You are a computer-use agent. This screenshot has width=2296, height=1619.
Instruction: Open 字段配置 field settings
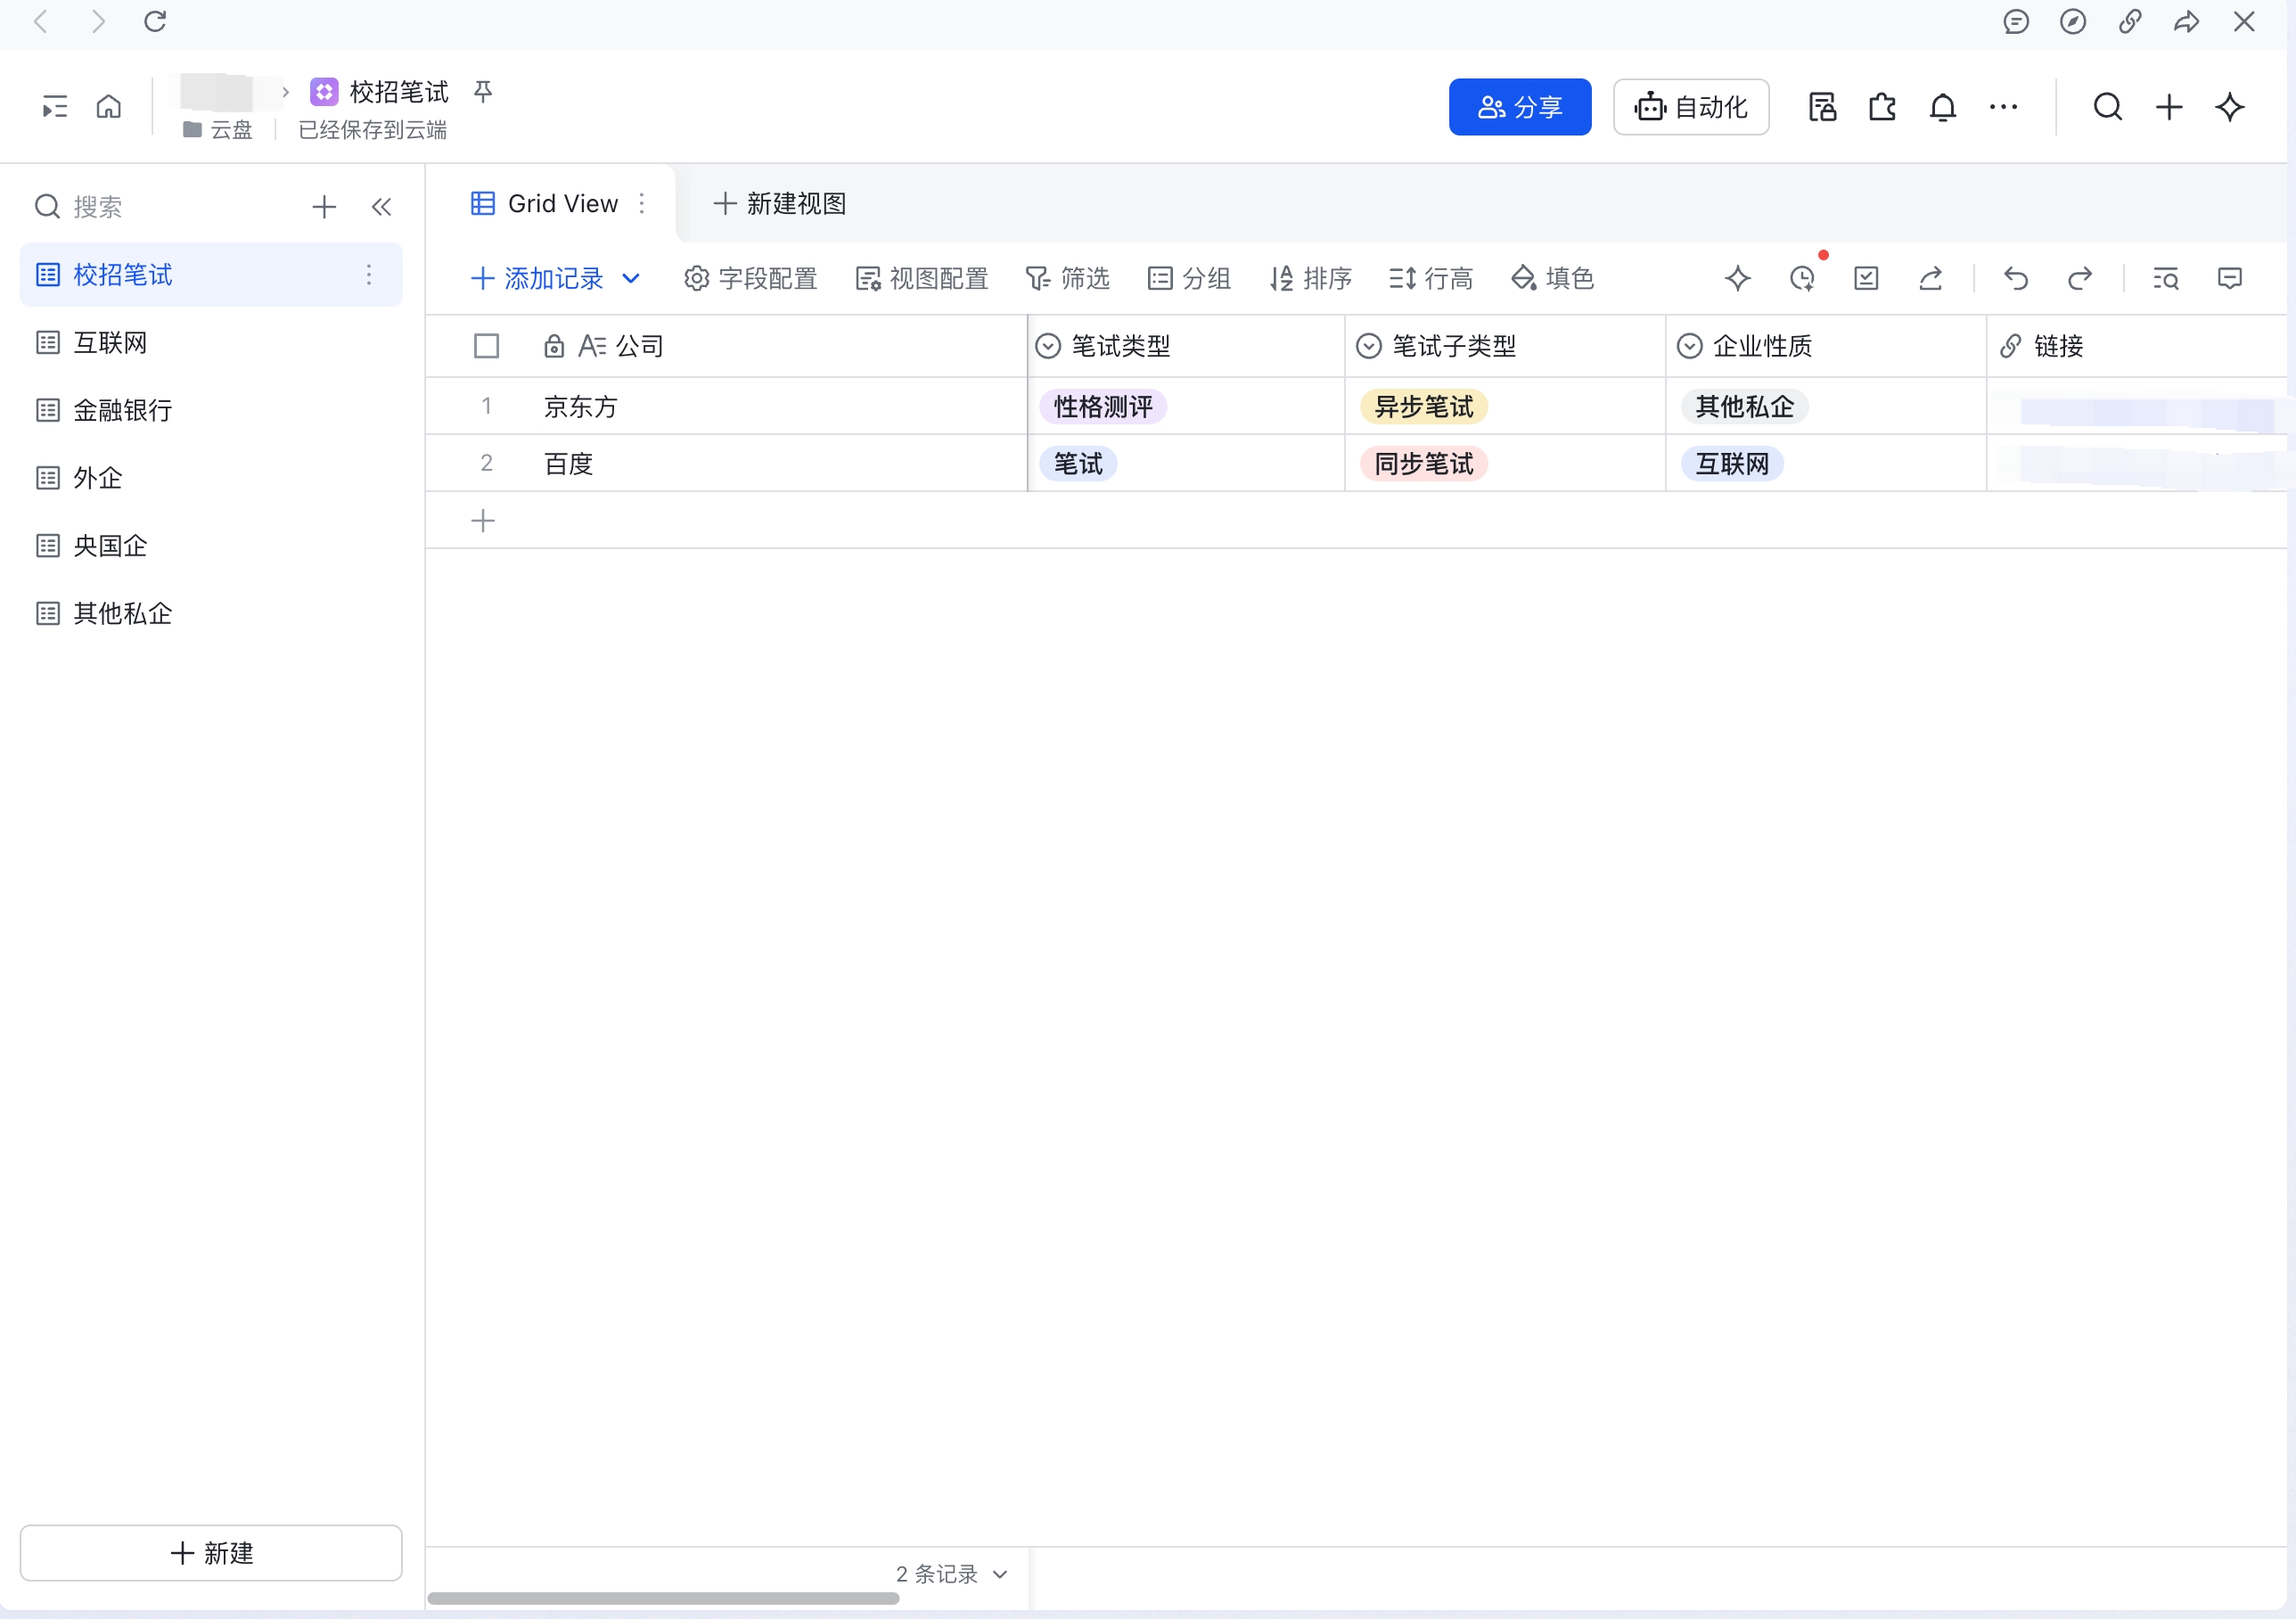(751, 278)
